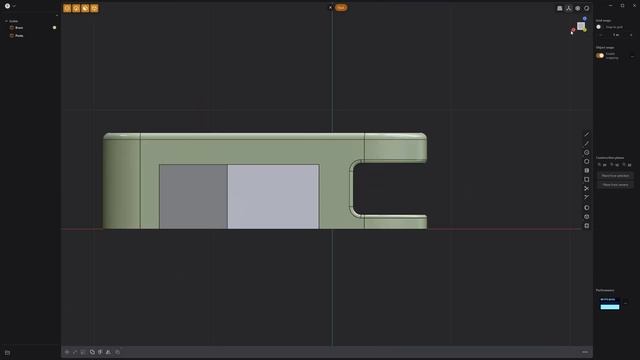Click the small arrow above the outliner list
The image size is (640, 360).
pos(57,16)
